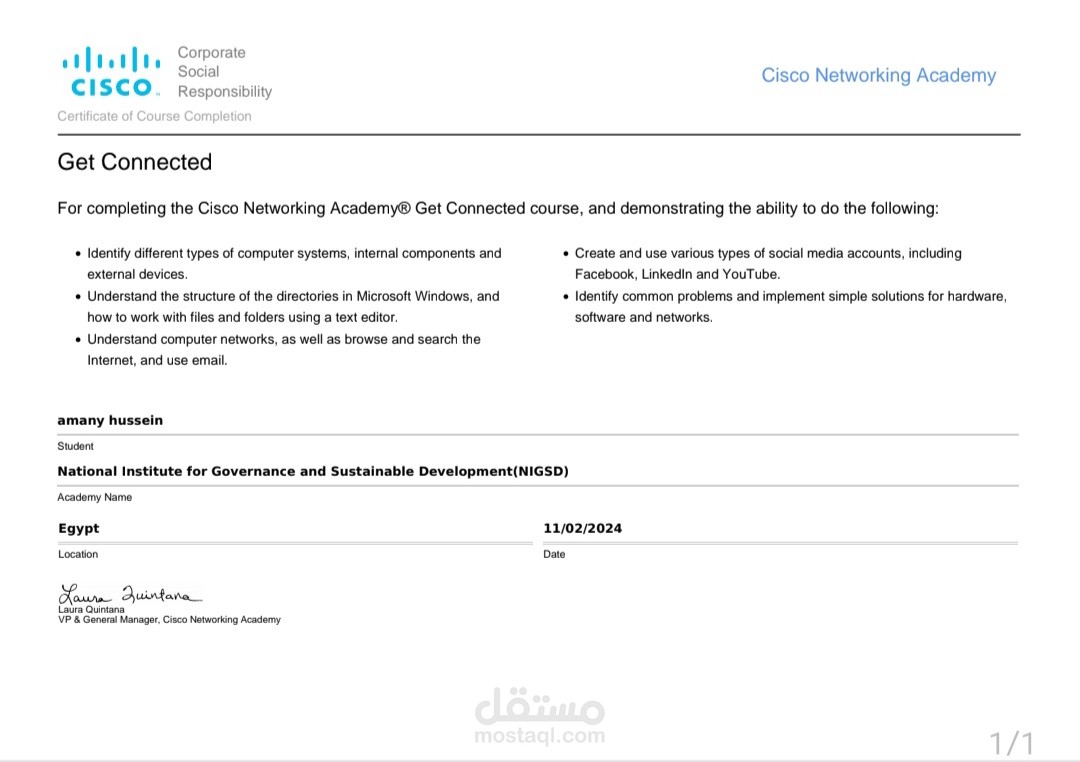Click the Get Connected course title
1080x762 pixels.
(x=134, y=162)
